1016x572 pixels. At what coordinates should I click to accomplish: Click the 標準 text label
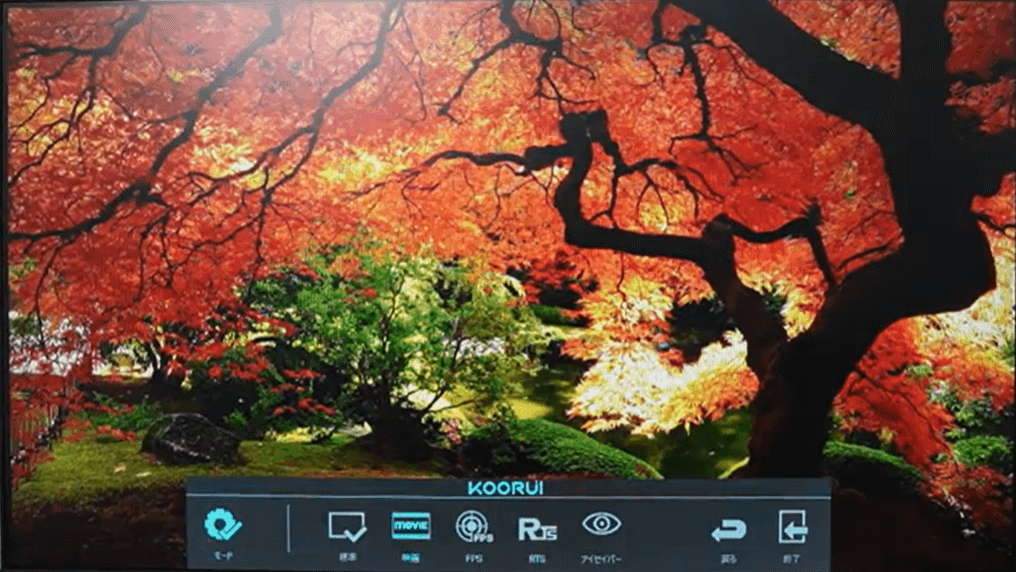tap(347, 556)
